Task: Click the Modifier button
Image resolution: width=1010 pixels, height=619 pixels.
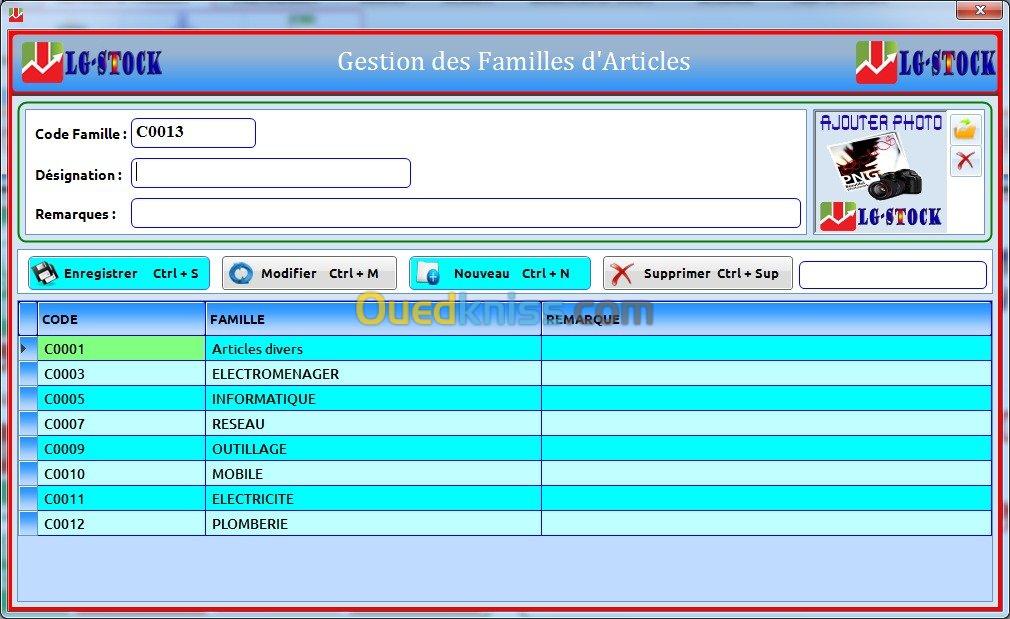Action: pos(309,273)
